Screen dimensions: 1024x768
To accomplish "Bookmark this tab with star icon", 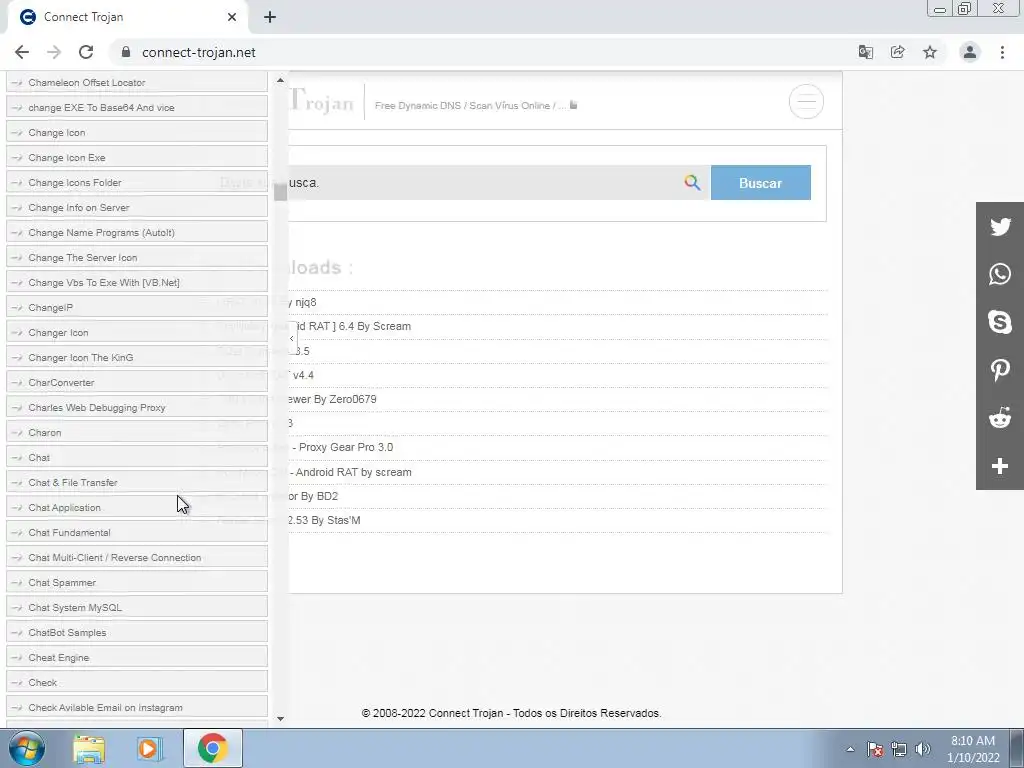I will pos(930,52).
